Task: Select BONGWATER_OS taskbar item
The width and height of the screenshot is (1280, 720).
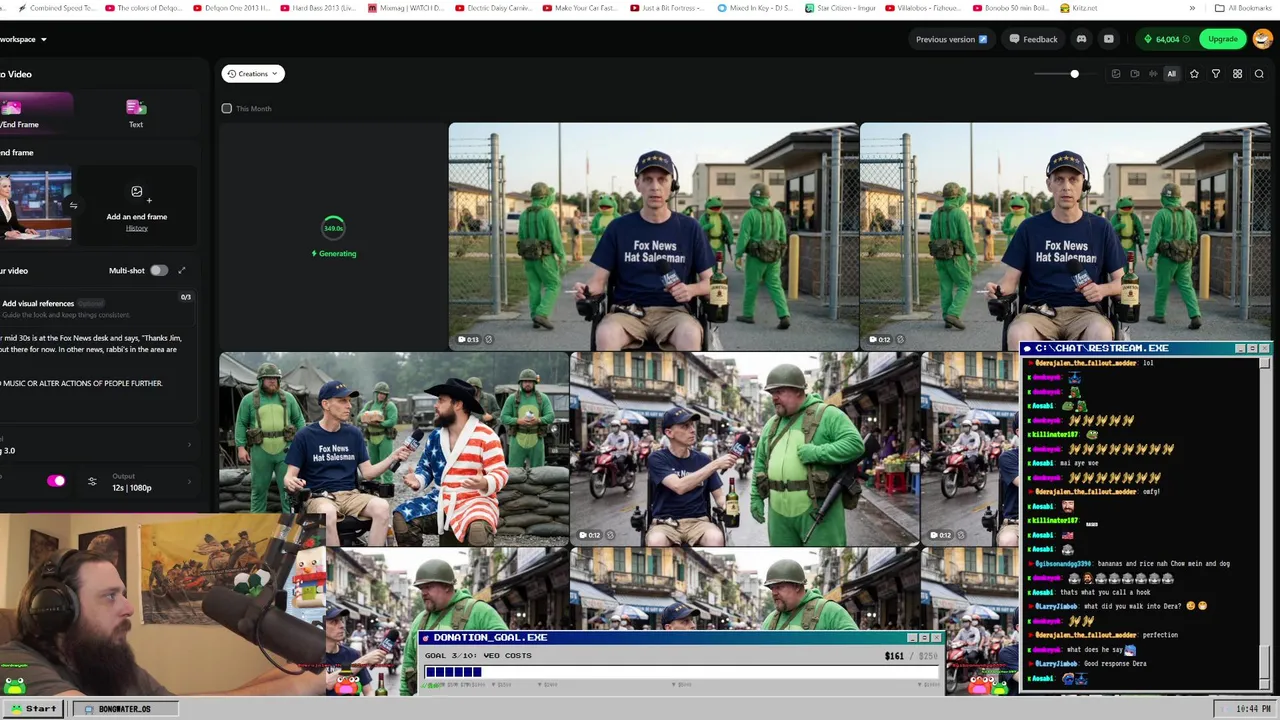Action: point(124,709)
